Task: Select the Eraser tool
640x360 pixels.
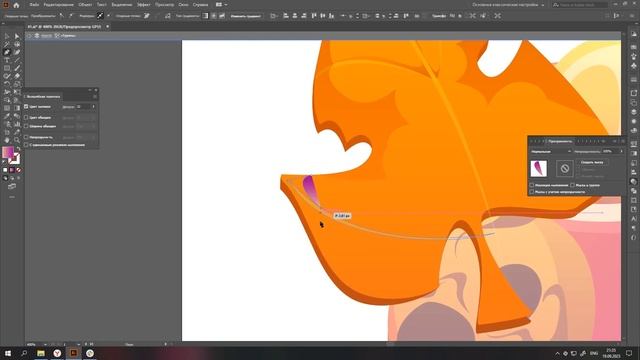Action: (17, 76)
